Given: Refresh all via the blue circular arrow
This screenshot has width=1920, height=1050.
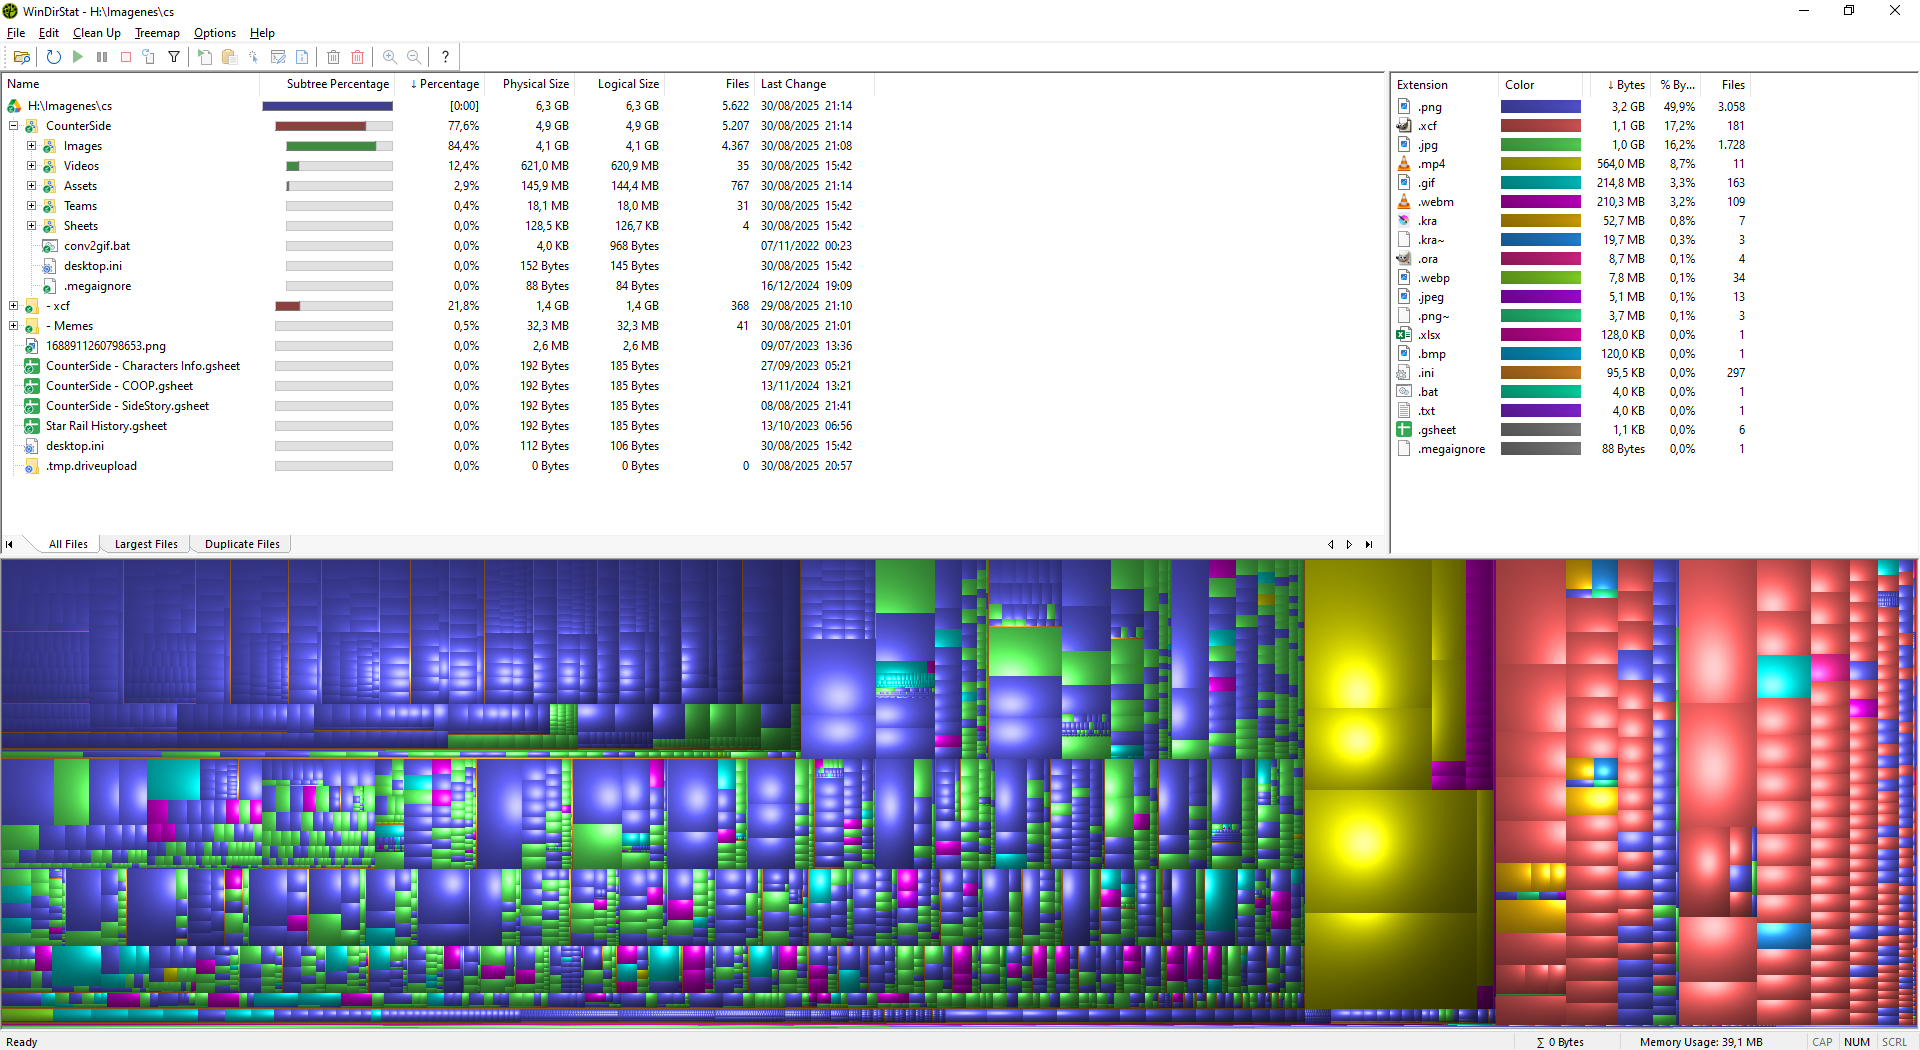Looking at the screenshot, I should coord(54,57).
